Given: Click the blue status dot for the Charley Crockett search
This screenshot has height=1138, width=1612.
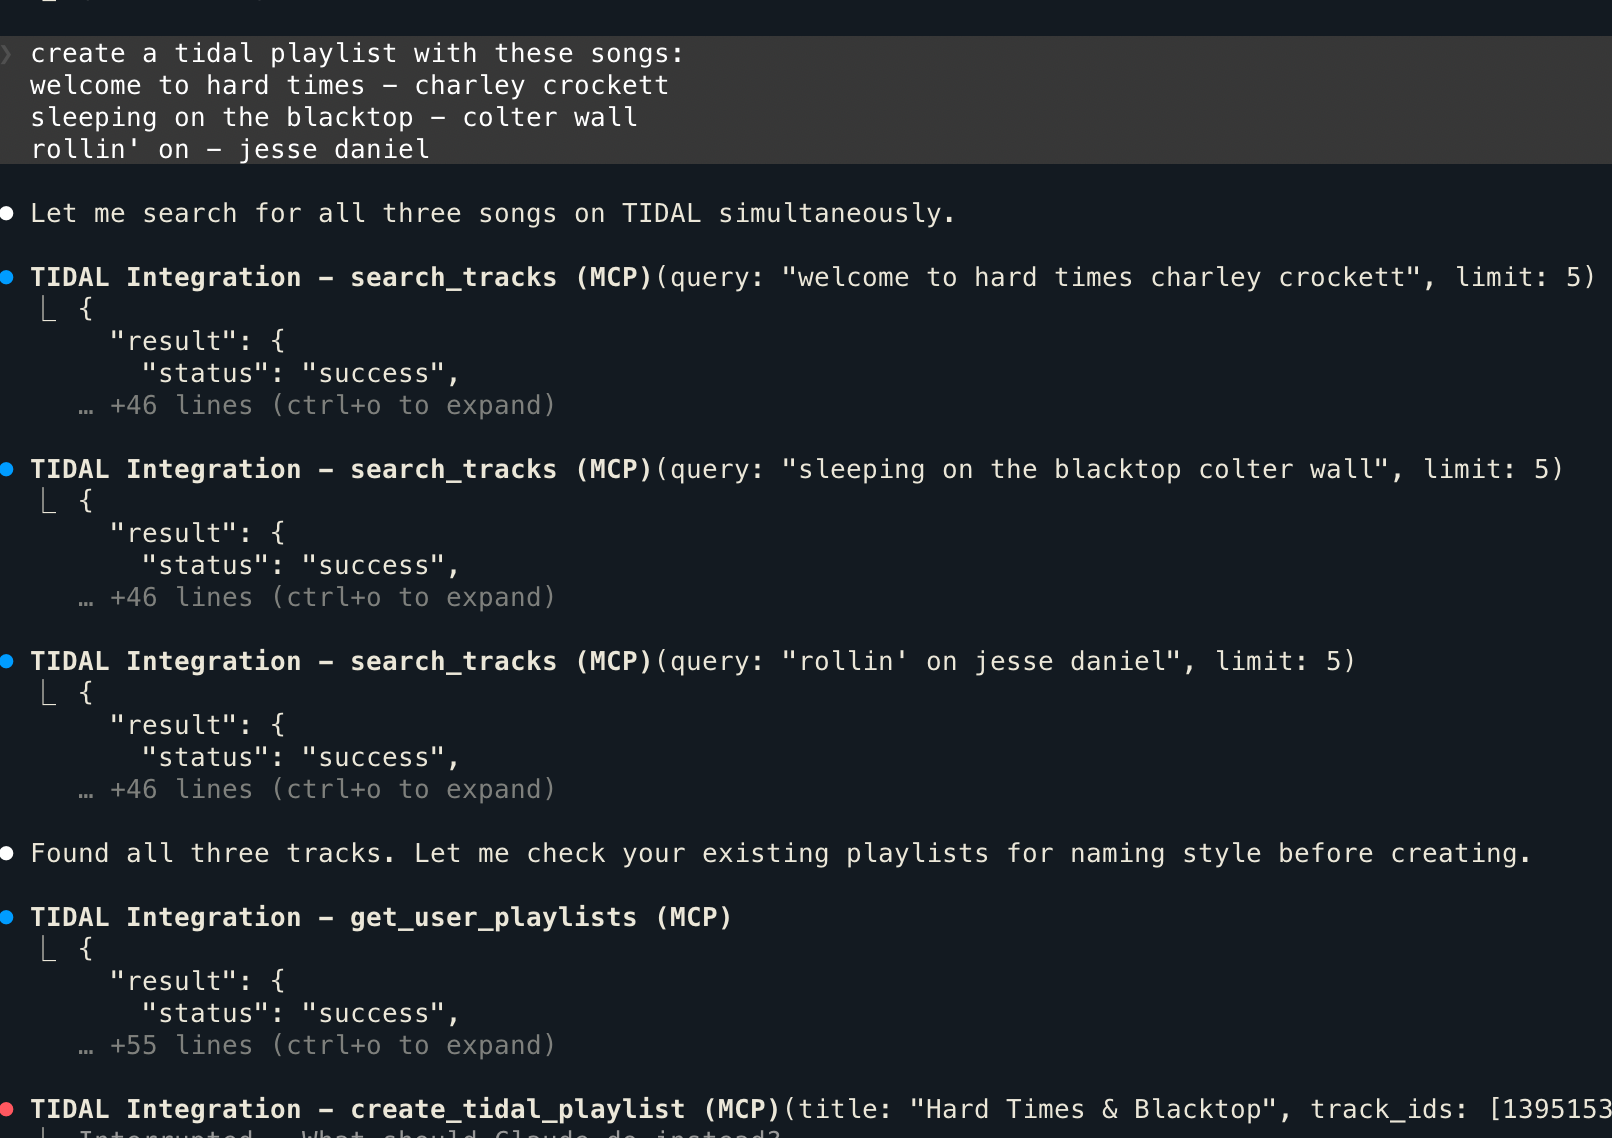Looking at the screenshot, I should tap(7, 277).
